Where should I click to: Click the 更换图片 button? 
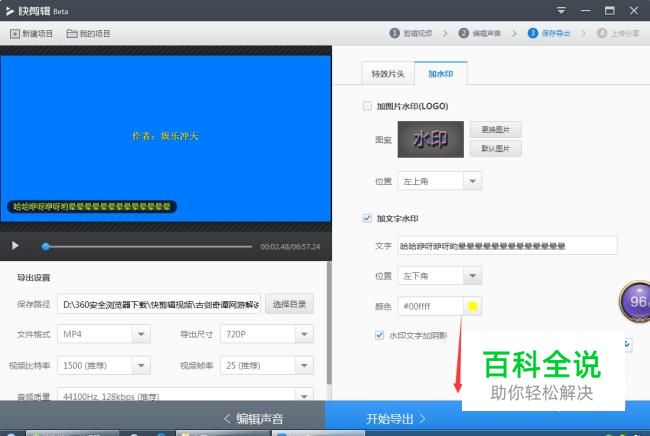[x=495, y=130]
